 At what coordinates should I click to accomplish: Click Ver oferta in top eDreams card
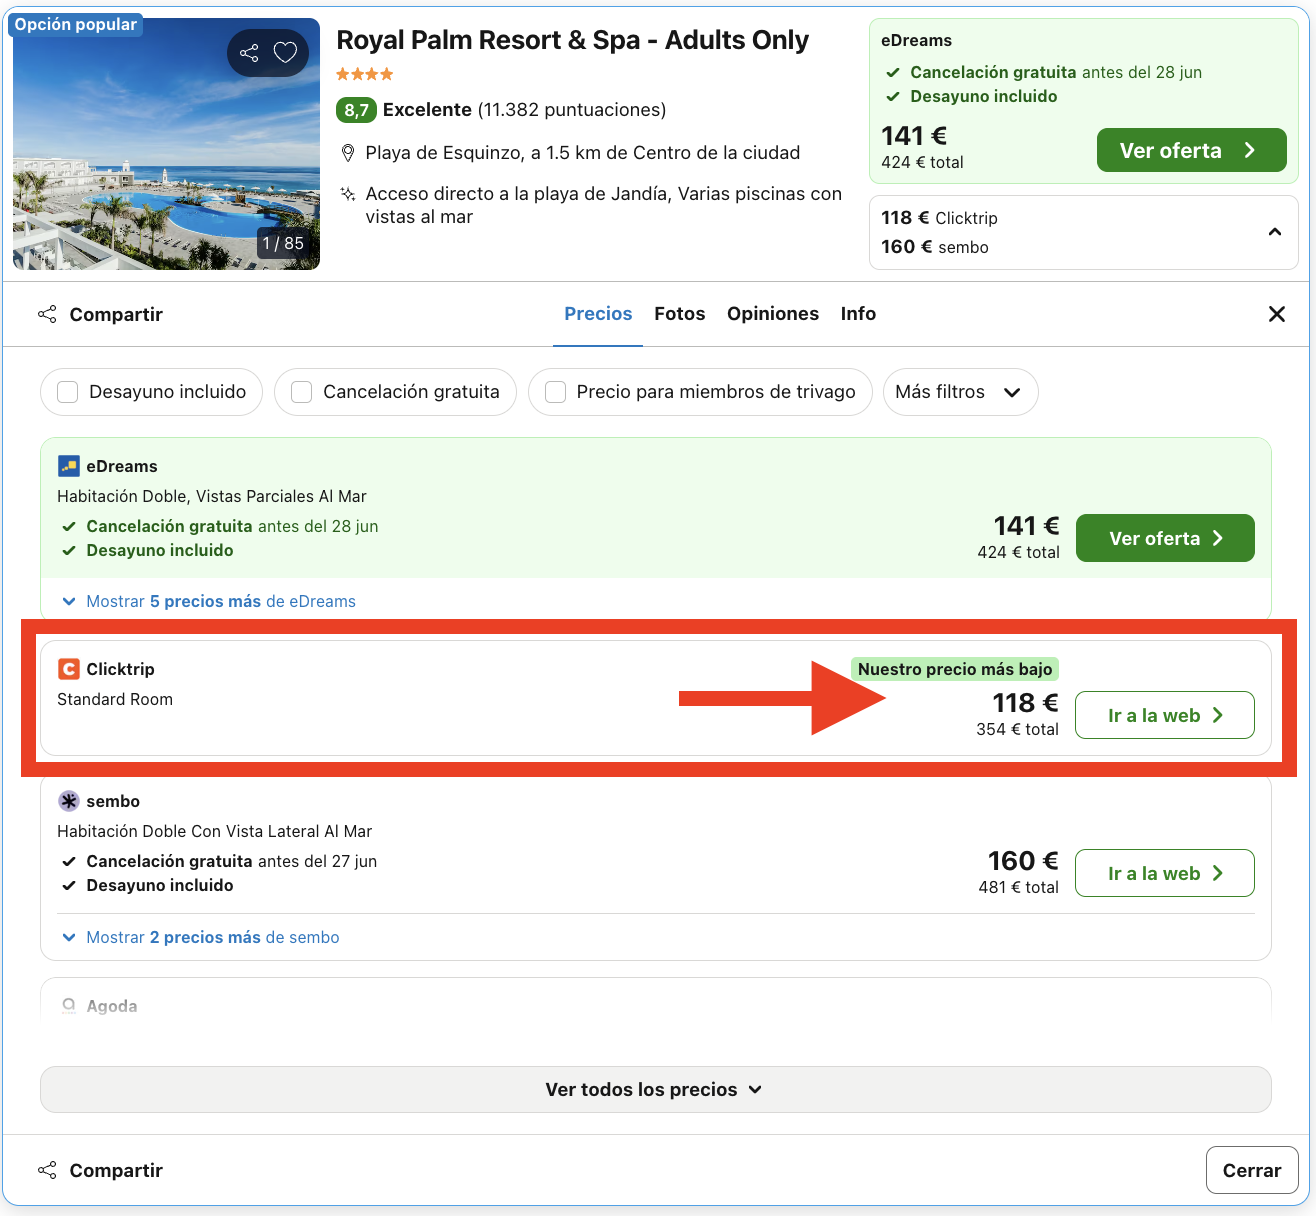pos(1191,150)
